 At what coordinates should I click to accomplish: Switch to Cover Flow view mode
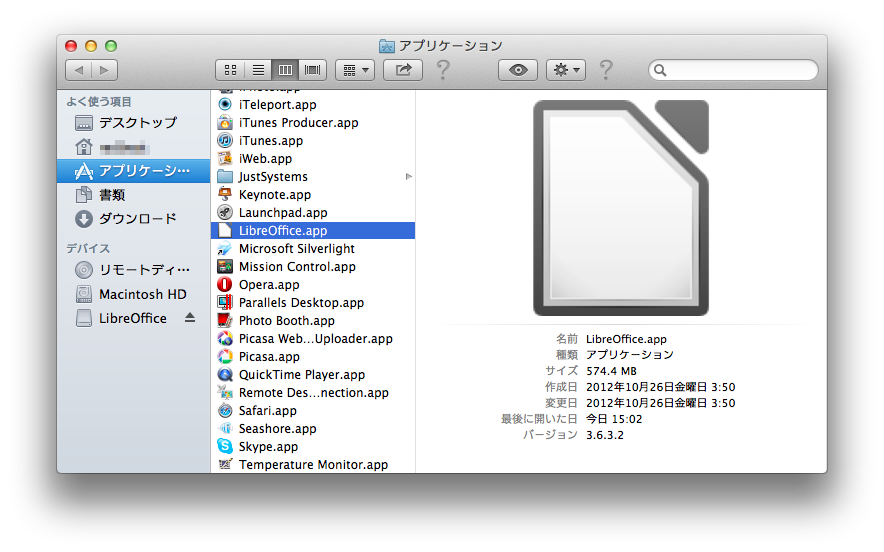[x=312, y=70]
